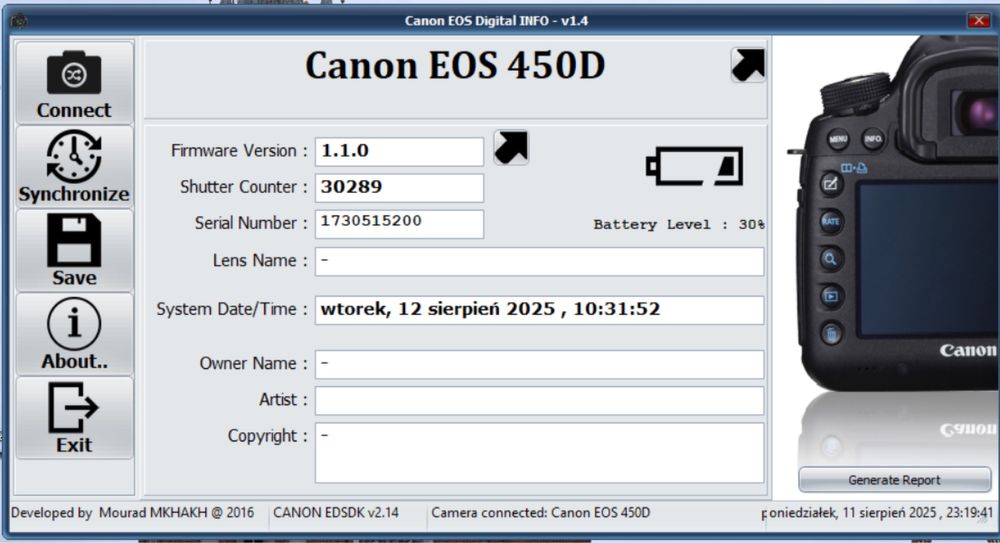Focus the Owner Name field
This screenshot has width=1000, height=543.
tap(539, 364)
